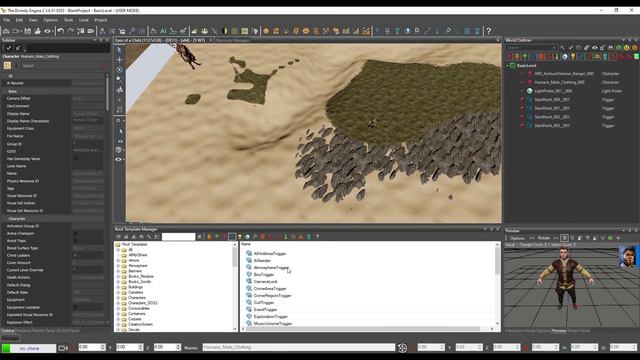
Task: Click the checkmark icon in World Outliner toolbar
Action: [571, 48]
